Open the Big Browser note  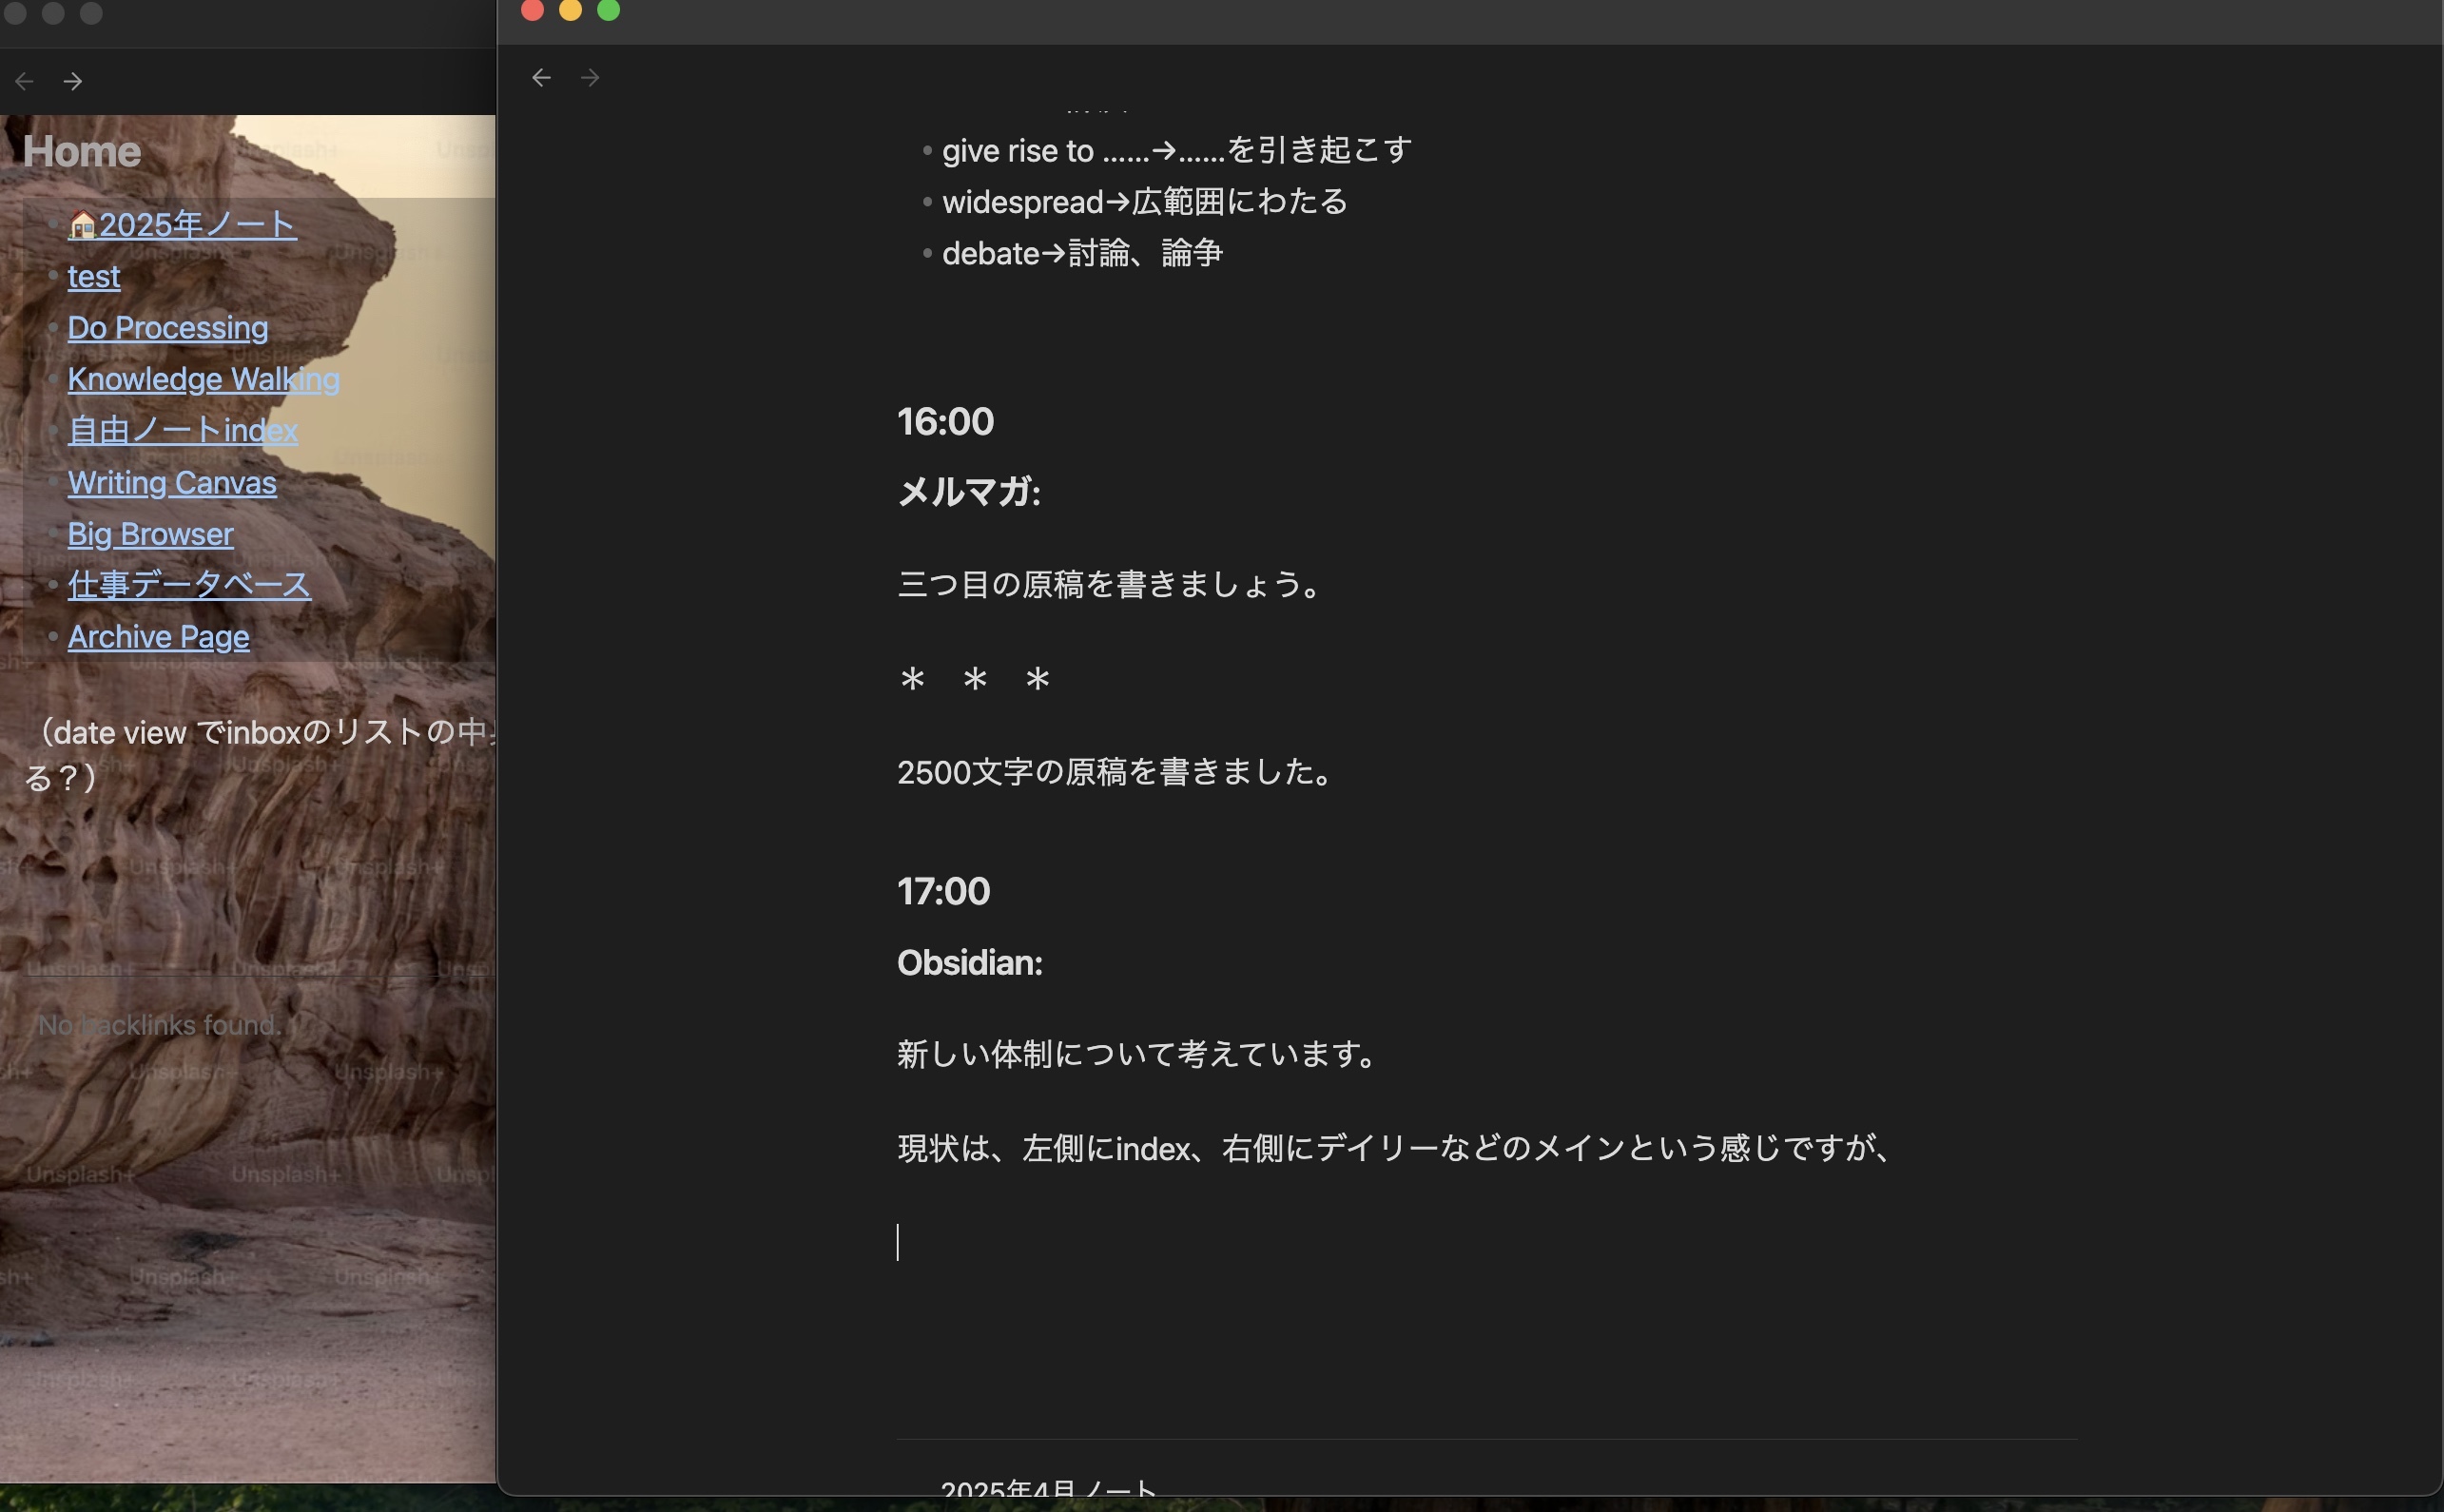pos(149,533)
